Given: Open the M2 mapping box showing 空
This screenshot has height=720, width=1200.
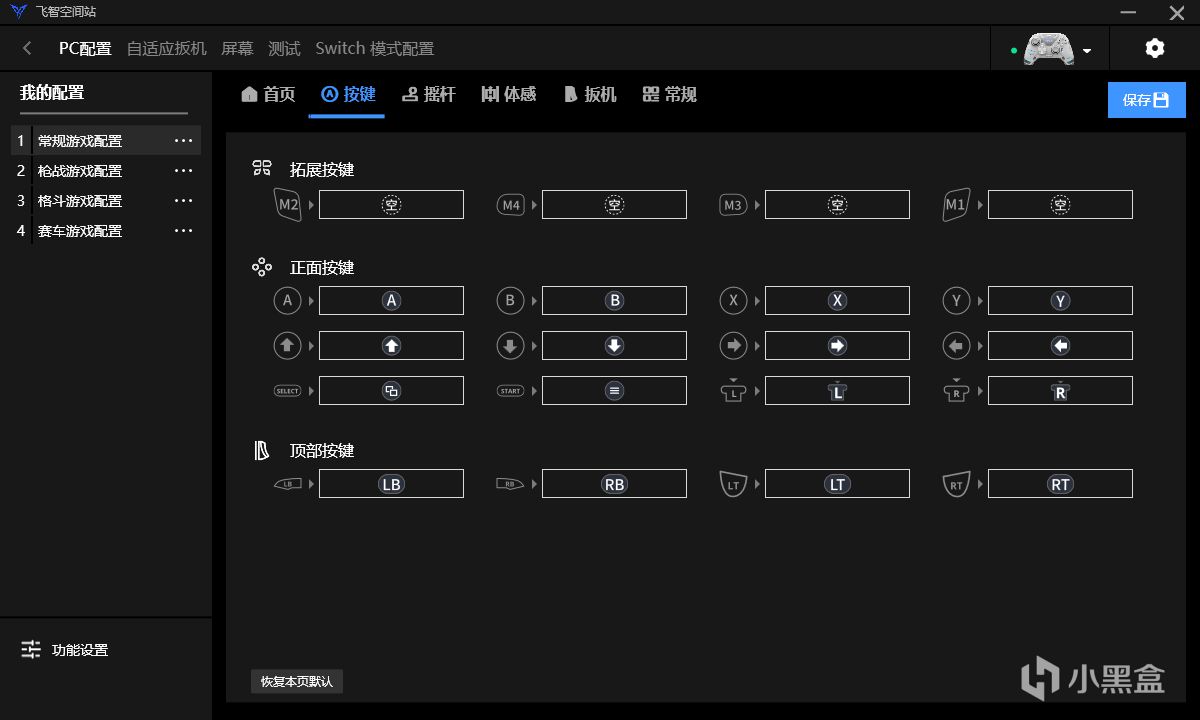Looking at the screenshot, I should pos(391,205).
